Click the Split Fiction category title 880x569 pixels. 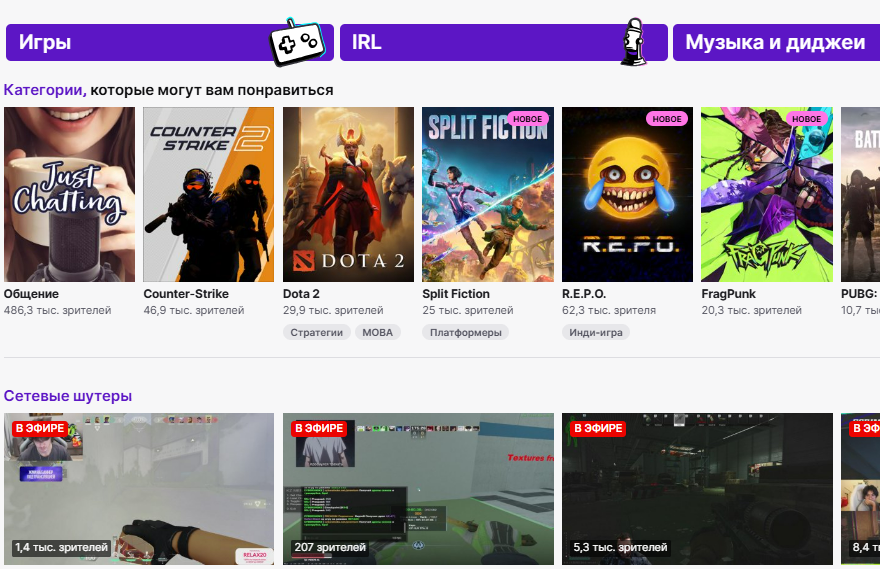pos(456,293)
